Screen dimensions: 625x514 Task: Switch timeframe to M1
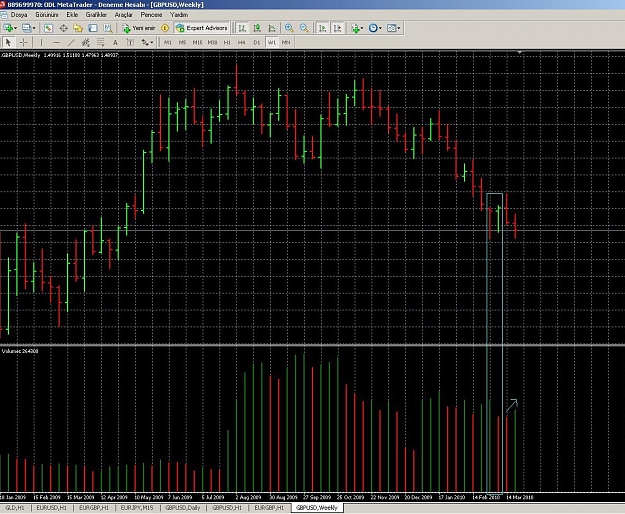coord(168,42)
